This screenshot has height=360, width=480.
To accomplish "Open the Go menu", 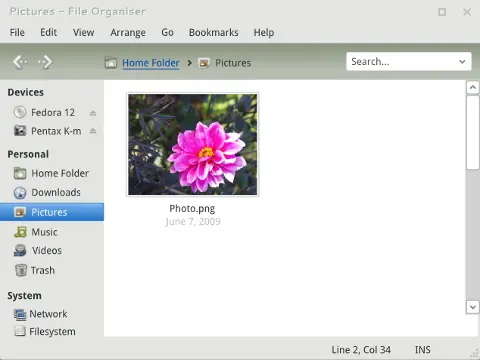I will 167,32.
